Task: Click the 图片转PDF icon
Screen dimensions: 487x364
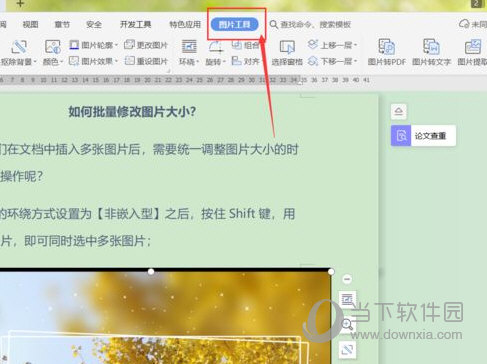Action: point(387,47)
